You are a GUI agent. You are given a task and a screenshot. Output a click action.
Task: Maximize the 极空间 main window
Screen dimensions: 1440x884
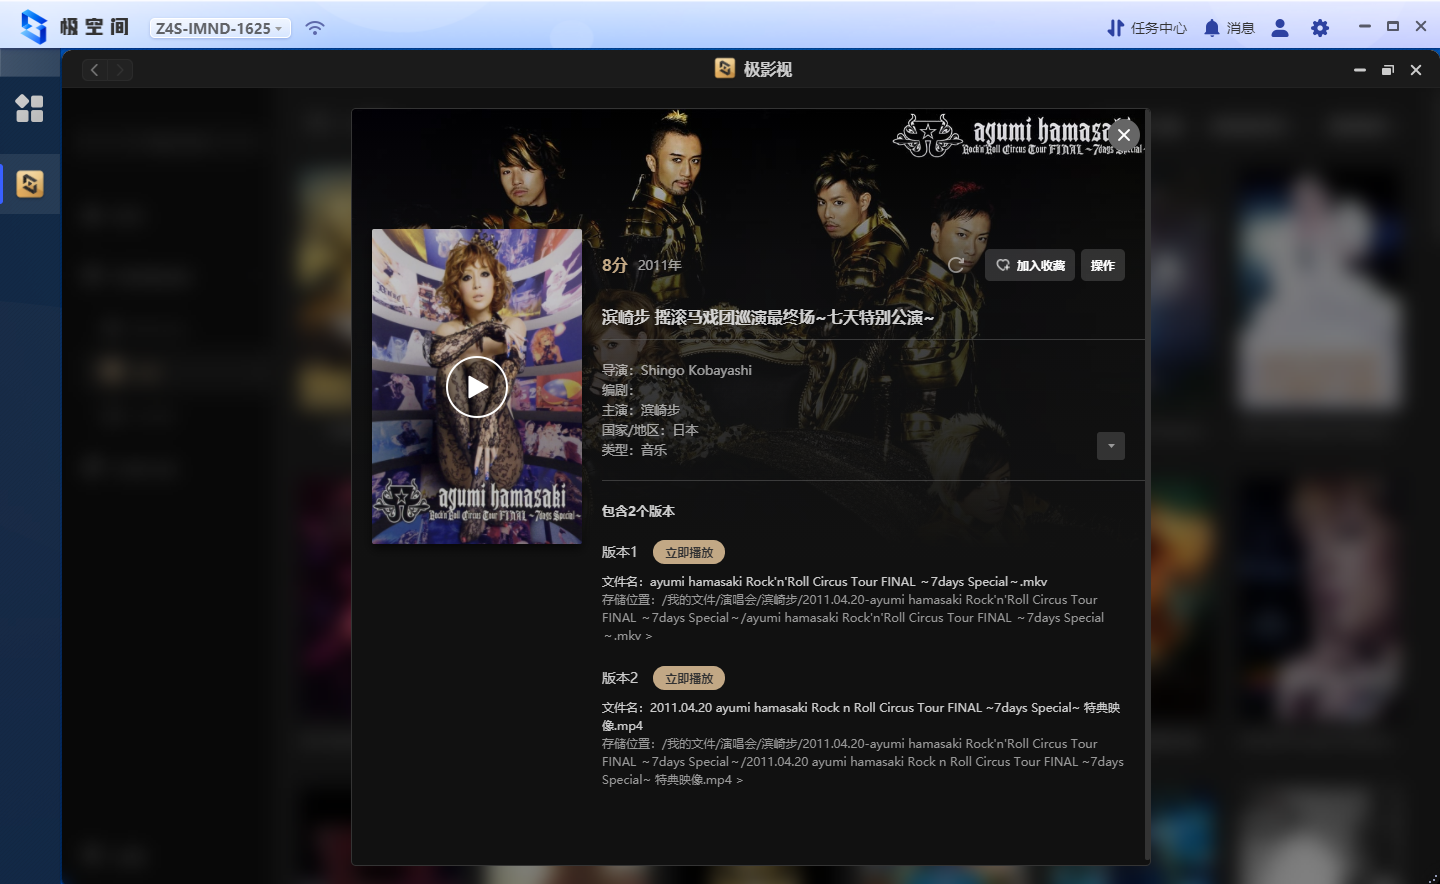coord(1392,27)
